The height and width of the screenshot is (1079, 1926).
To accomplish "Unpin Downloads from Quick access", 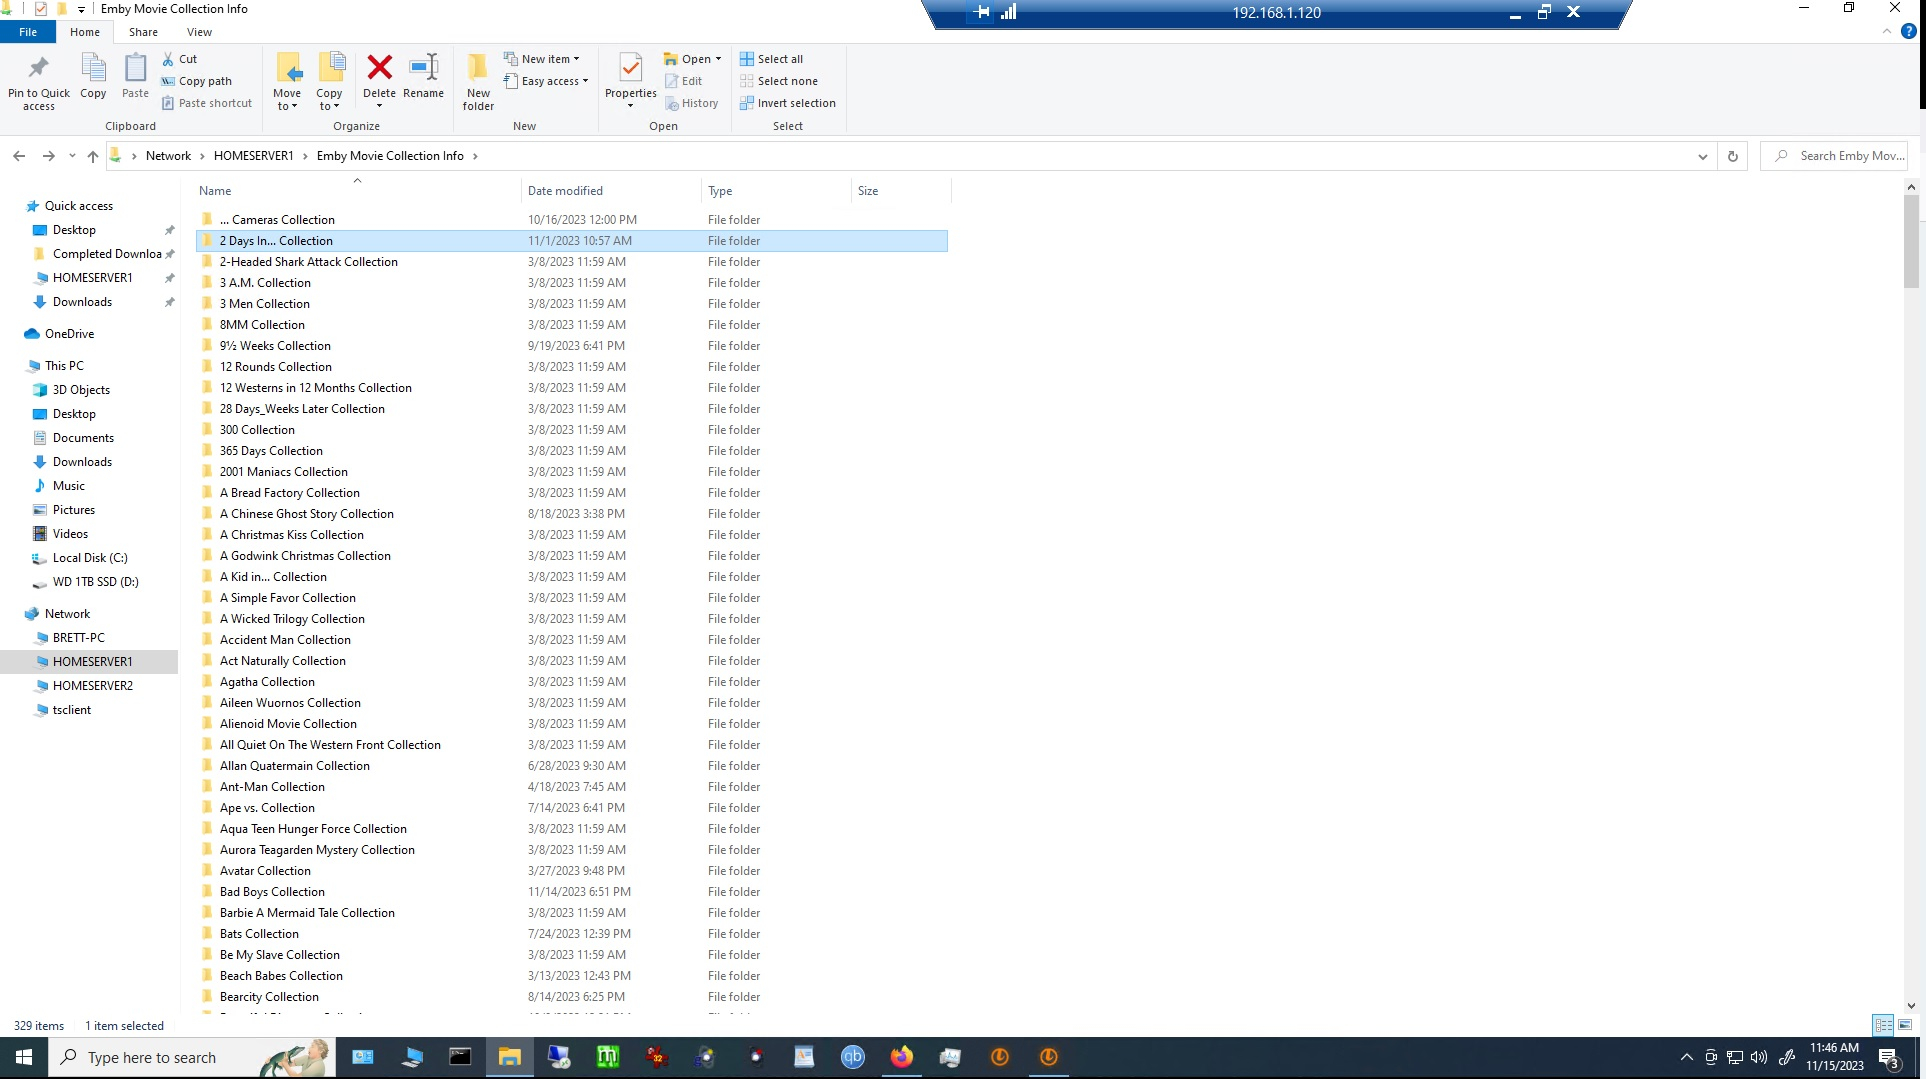I will click(169, 301).
